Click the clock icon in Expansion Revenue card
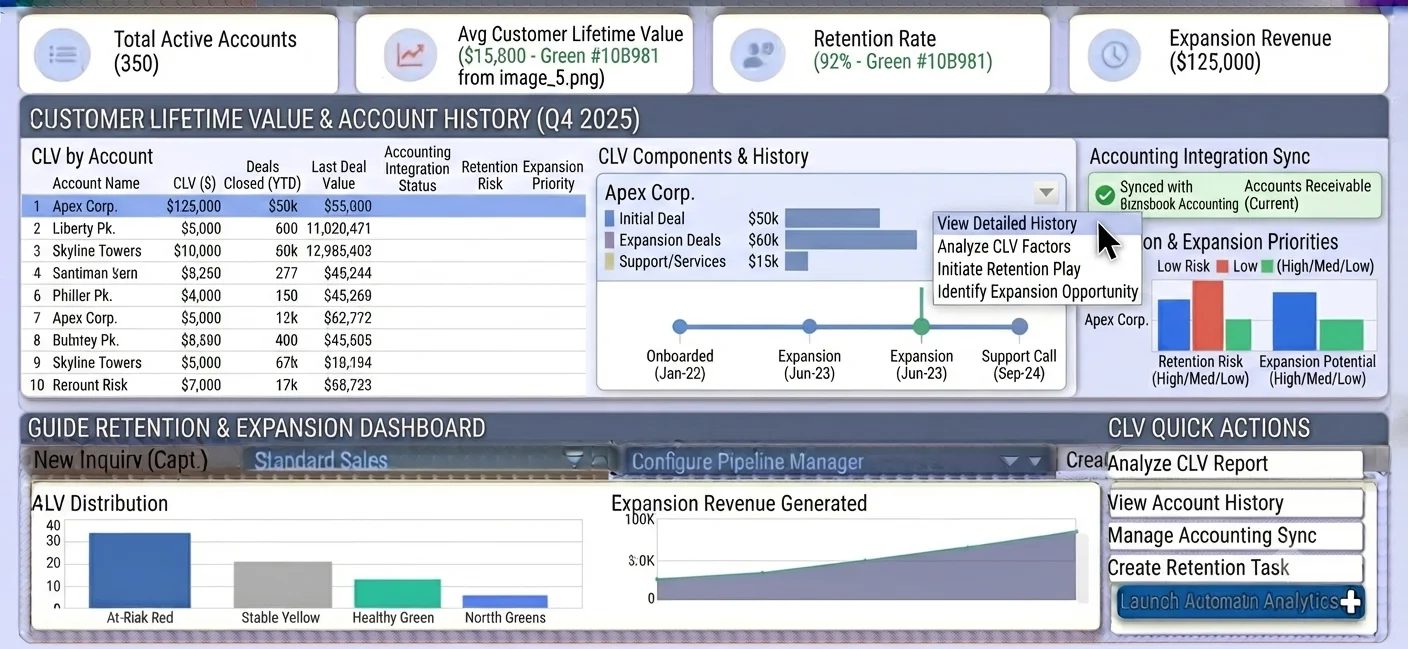1408x649 pixels. pyautogui.click(x=1114, y=55)
